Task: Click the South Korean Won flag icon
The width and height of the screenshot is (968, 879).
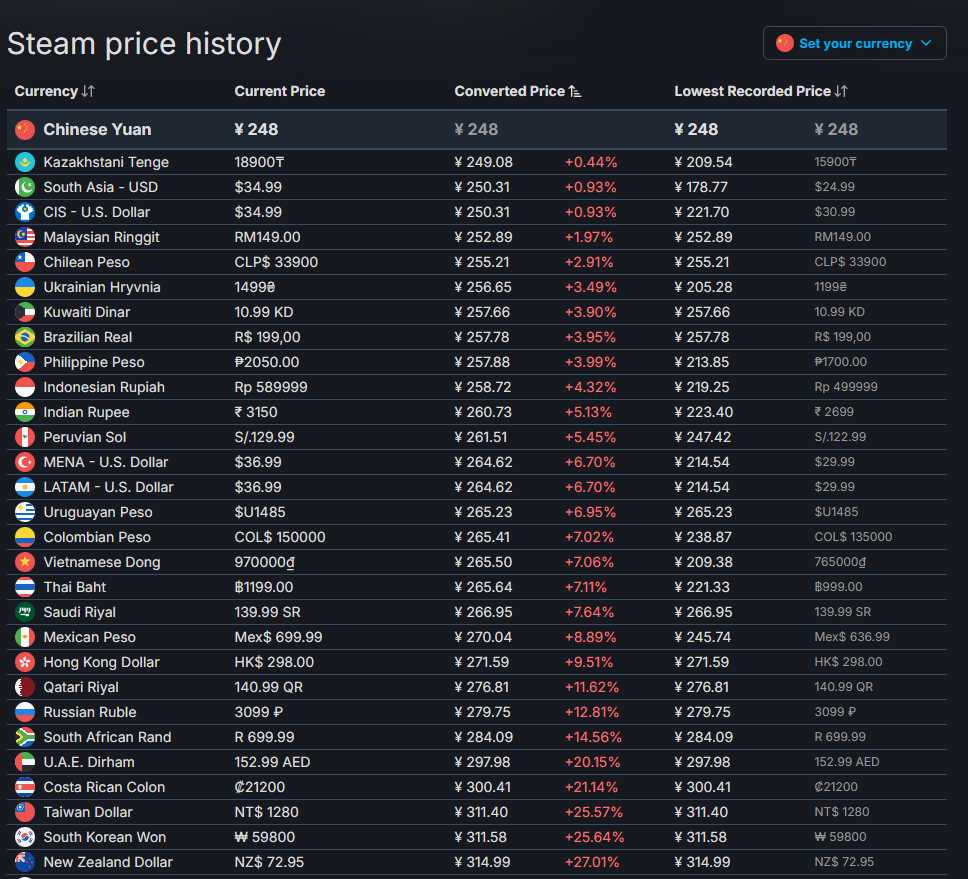Action: click(x=25, y=837)
